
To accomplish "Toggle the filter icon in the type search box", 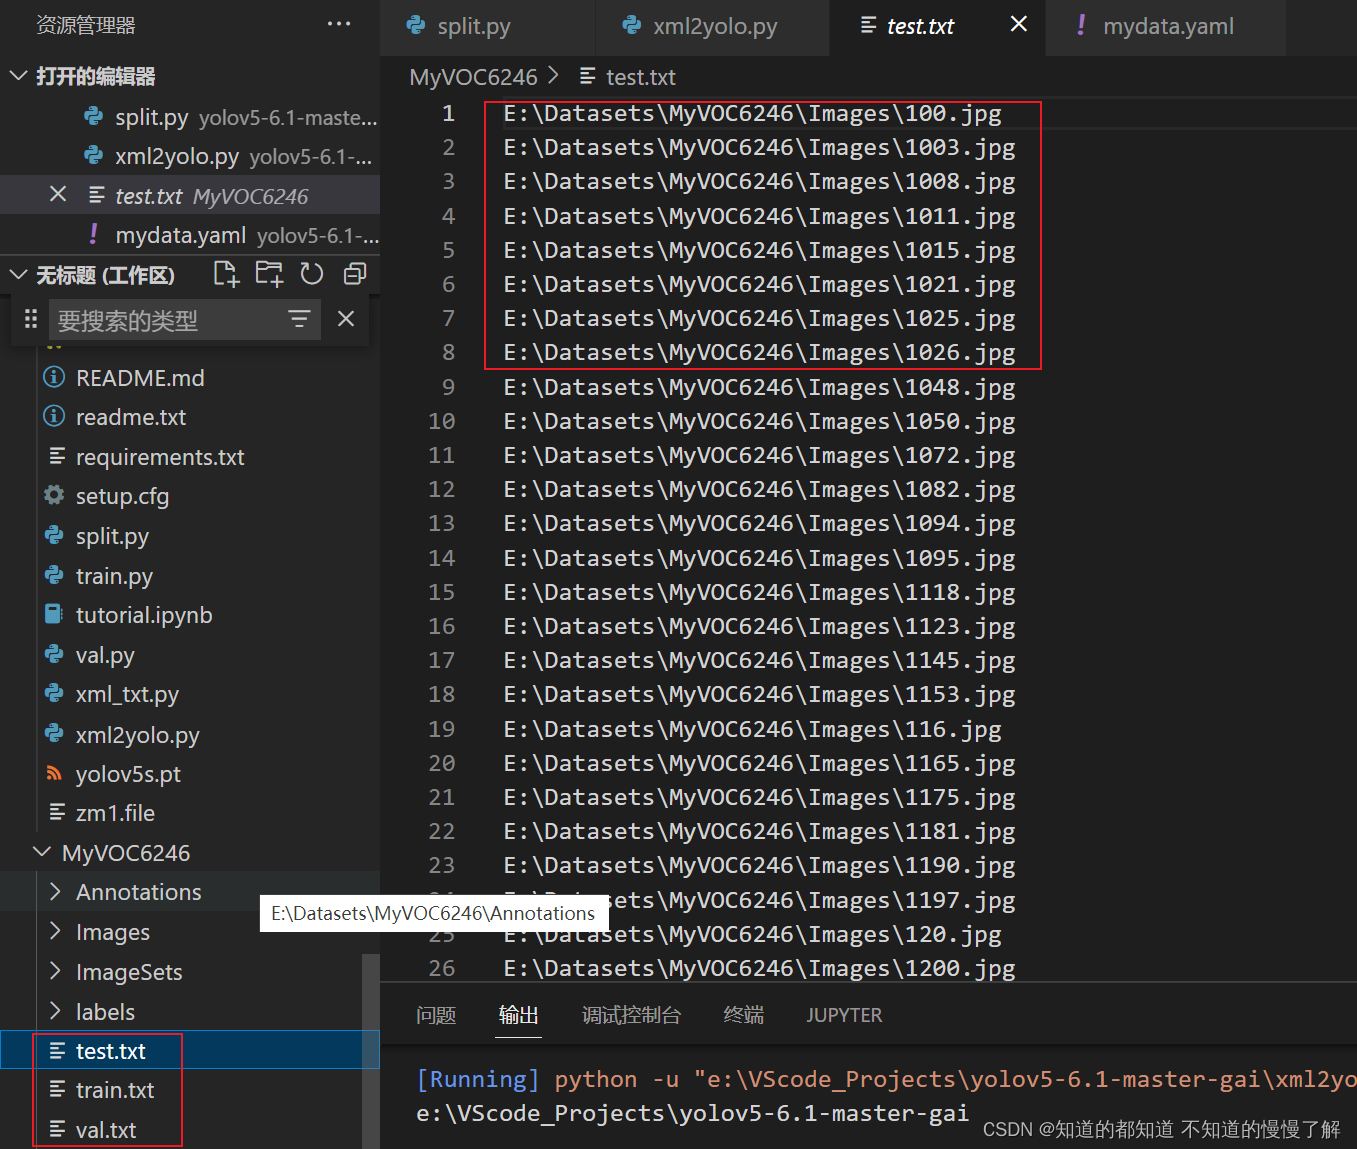I will pos(299,319).
